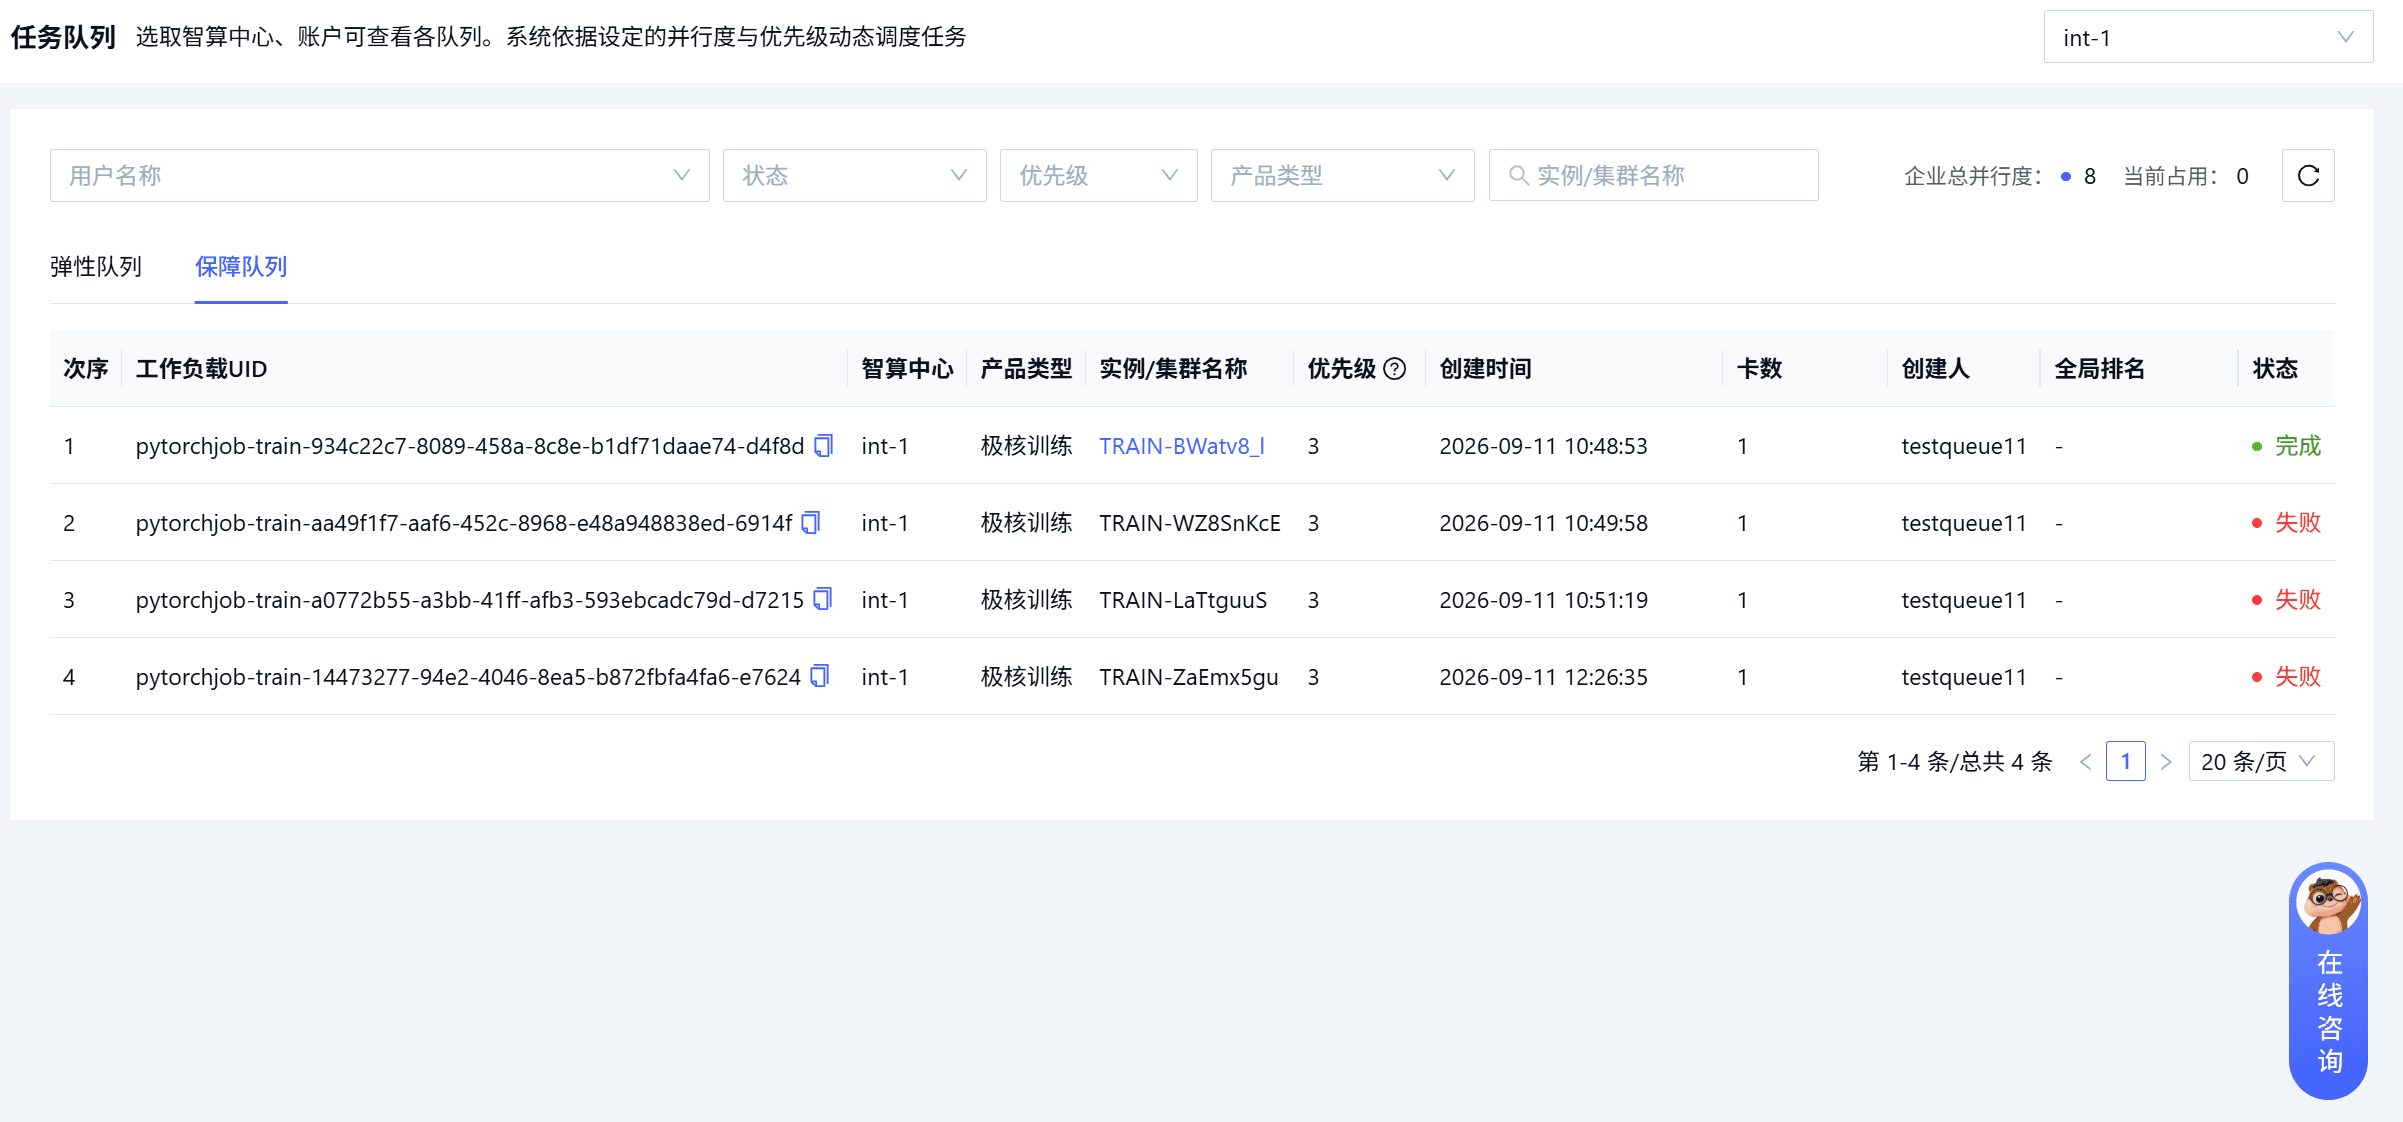This screenshot has height=1122, width=2403.
Task: Click the 企业总并行度 value 8
Action: (x=2090, y=176)
